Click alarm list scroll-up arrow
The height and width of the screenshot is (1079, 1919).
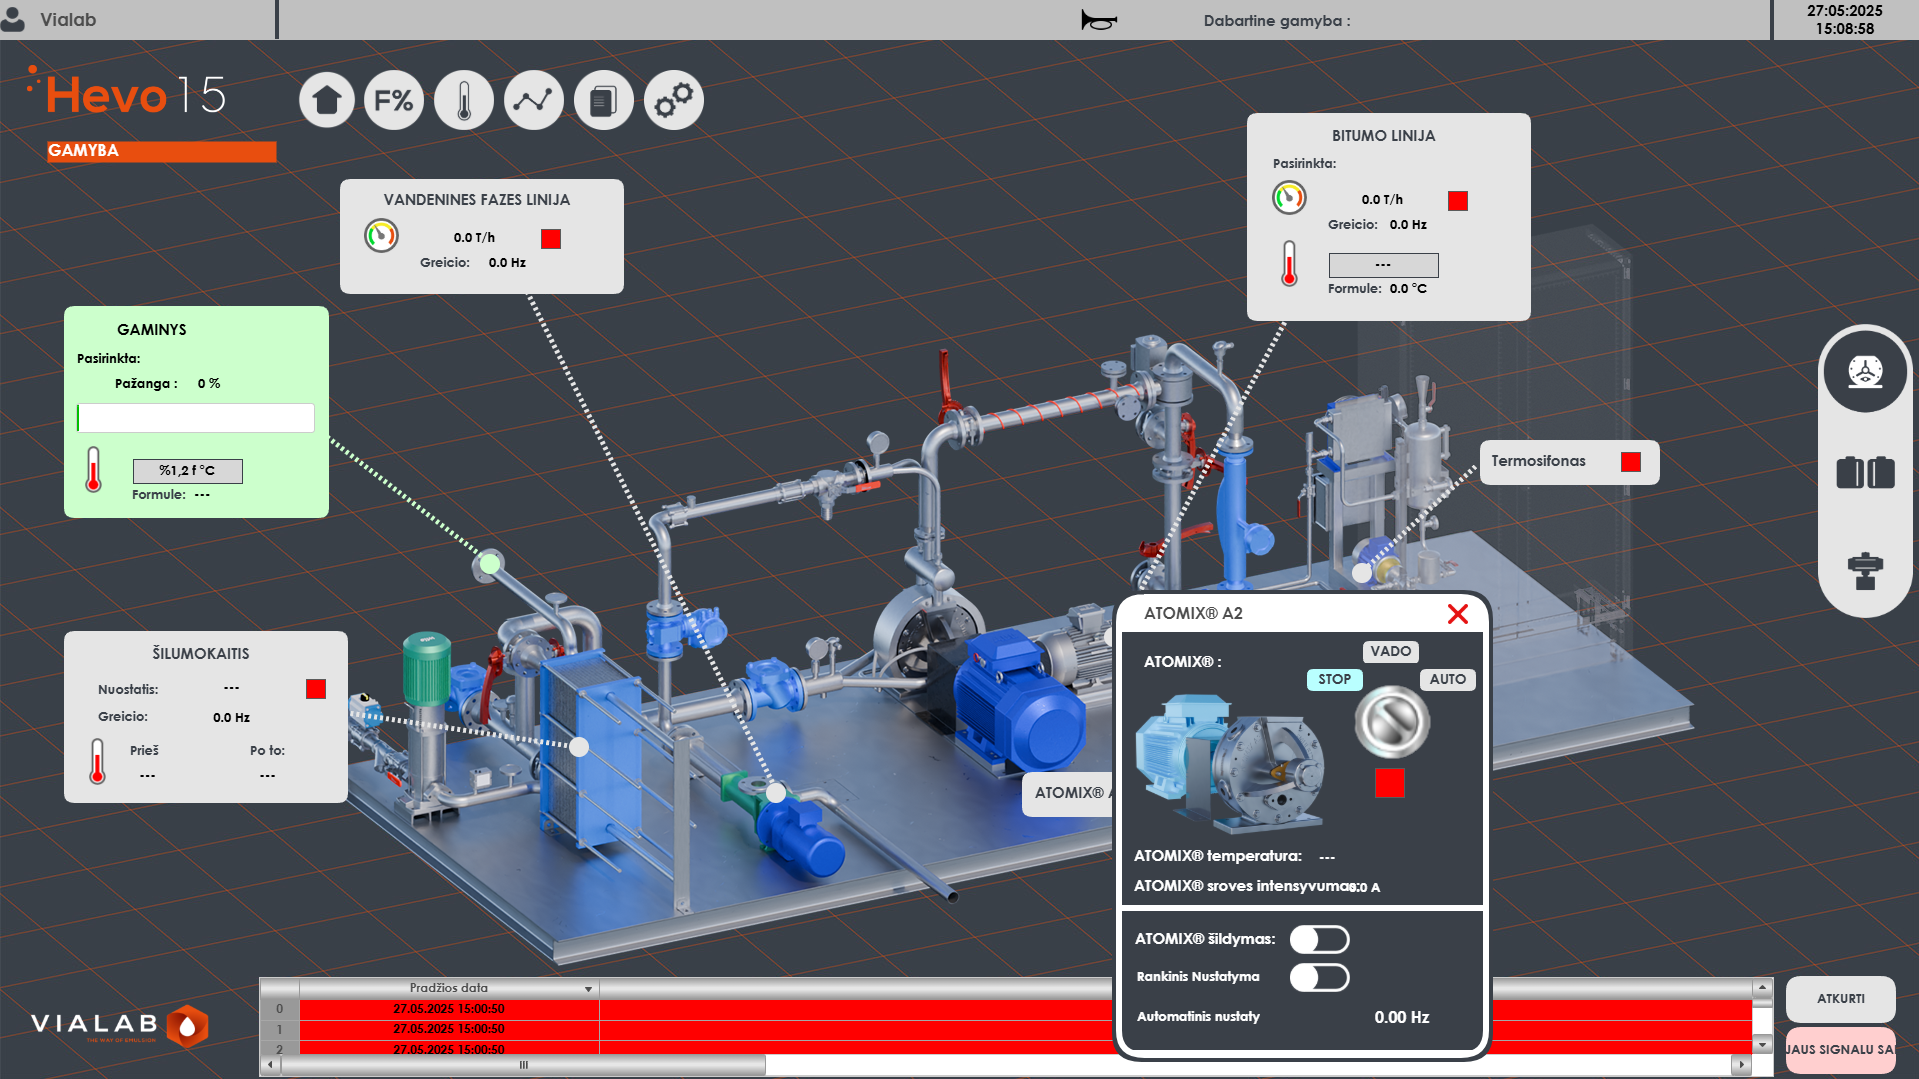pos(1762,988)
